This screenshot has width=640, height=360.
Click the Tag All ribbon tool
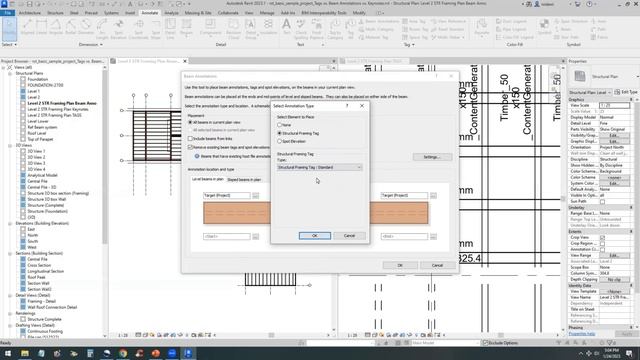point(350,29)
